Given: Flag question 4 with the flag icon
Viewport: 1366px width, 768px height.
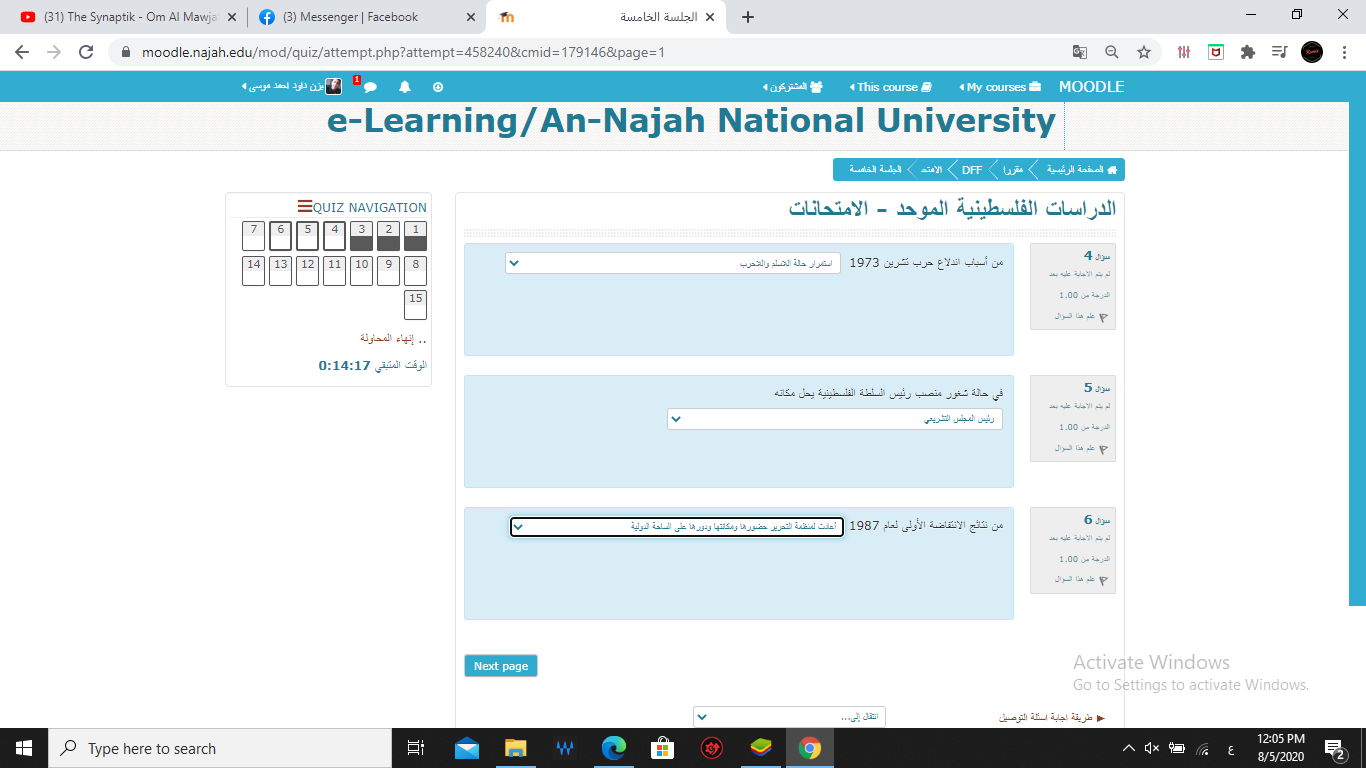Looking at the screenshot, I should (x=1103, y=317).
